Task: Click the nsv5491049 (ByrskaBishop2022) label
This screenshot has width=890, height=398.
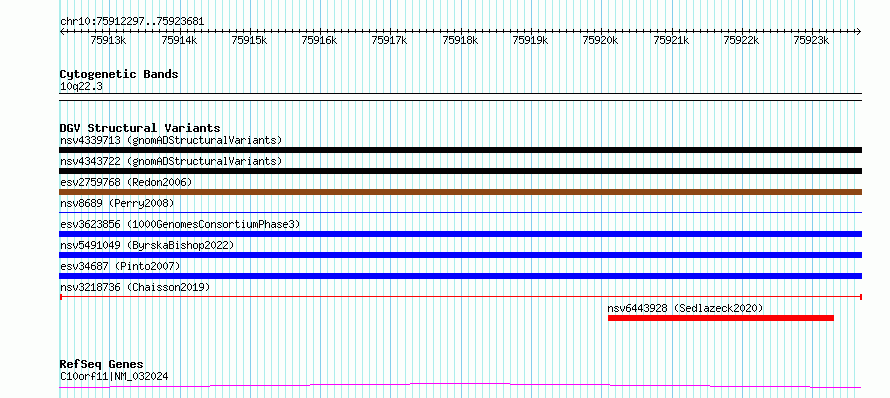Action: (147, 245)
